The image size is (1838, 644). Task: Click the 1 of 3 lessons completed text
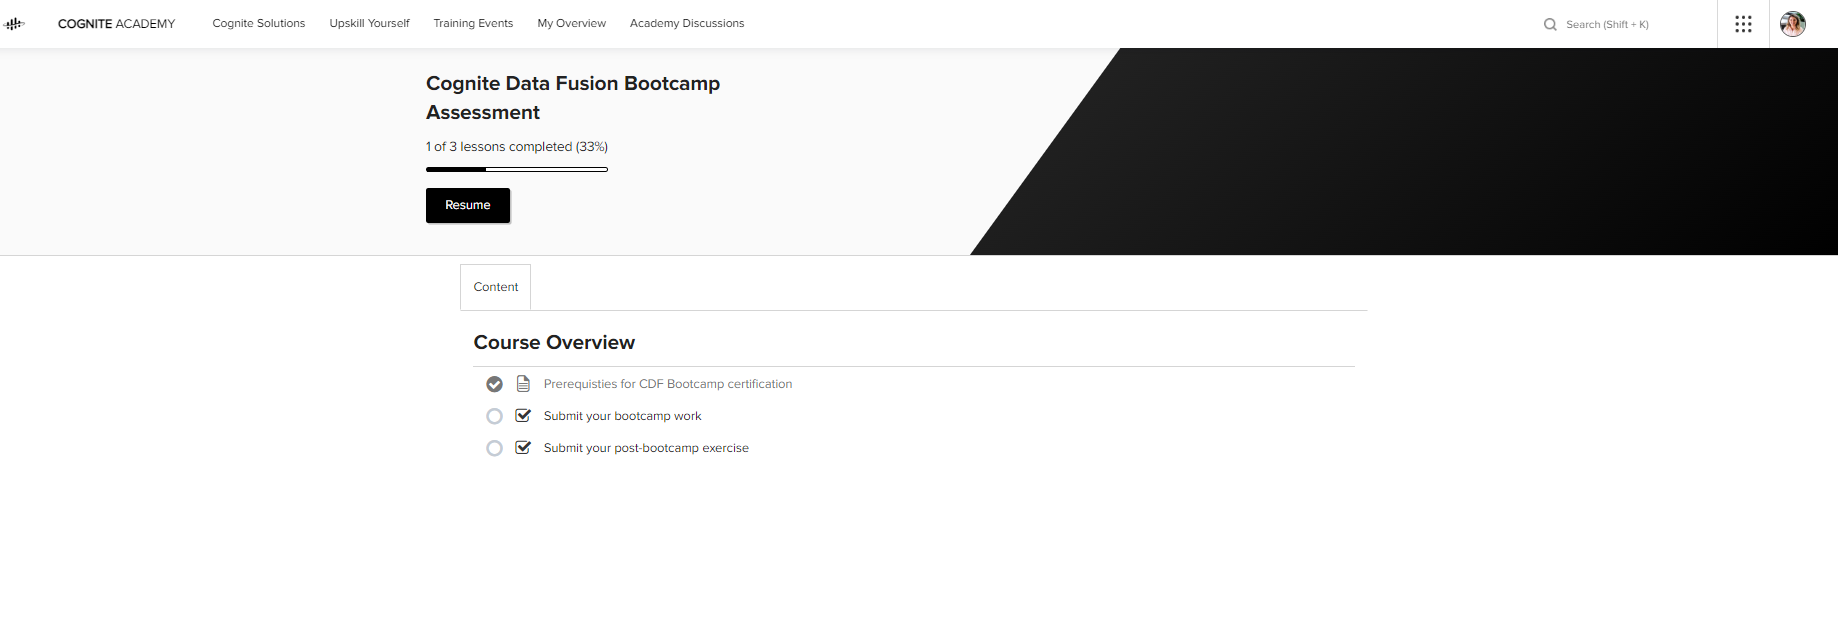pos(517,147)
